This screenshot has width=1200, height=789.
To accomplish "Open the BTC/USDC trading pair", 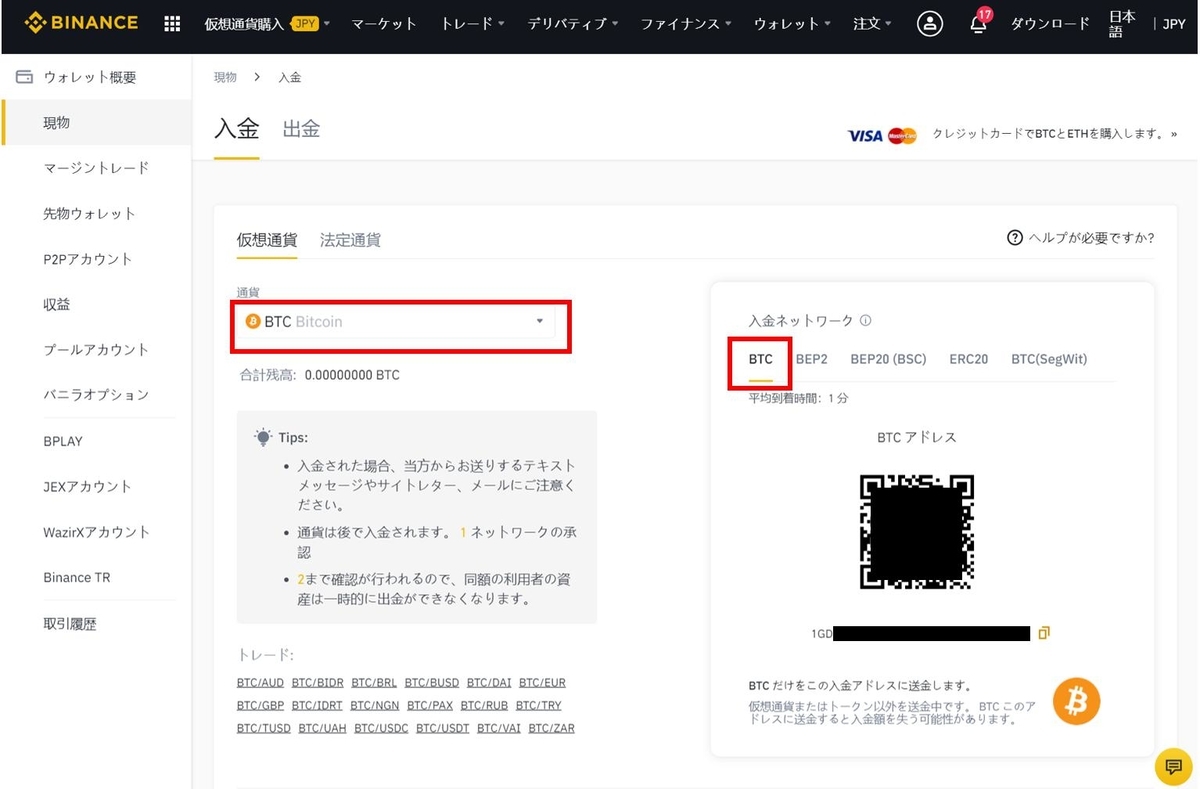I will tap(381, 729).
